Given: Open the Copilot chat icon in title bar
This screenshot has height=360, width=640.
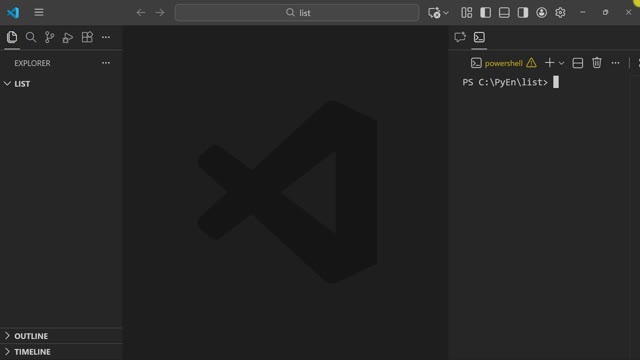Looking at the screenshot, I should point(434,13).
